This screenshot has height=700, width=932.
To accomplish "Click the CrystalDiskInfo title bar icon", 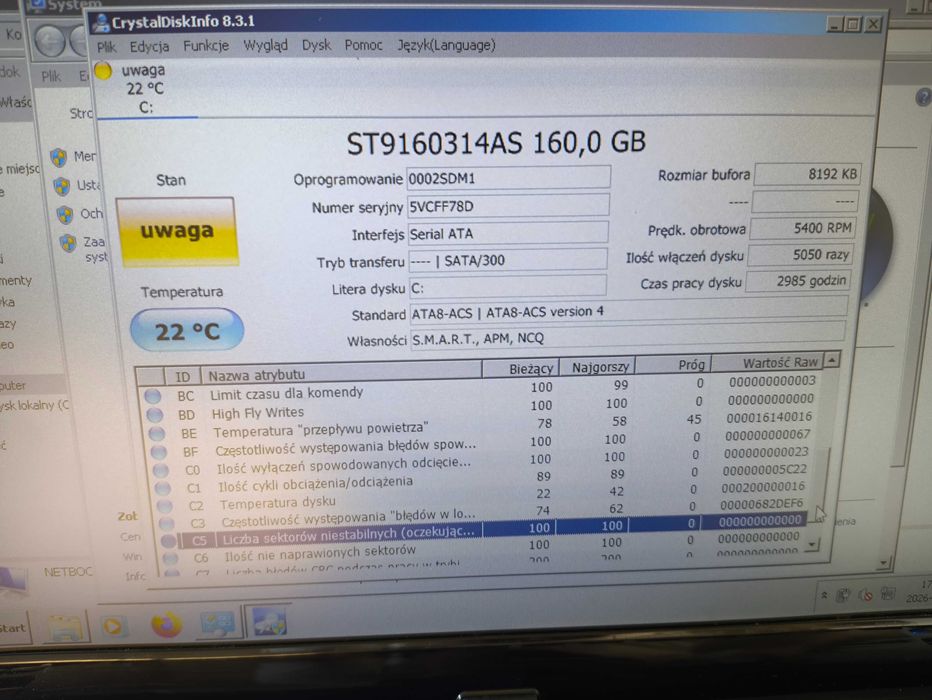I will (101, 23).
